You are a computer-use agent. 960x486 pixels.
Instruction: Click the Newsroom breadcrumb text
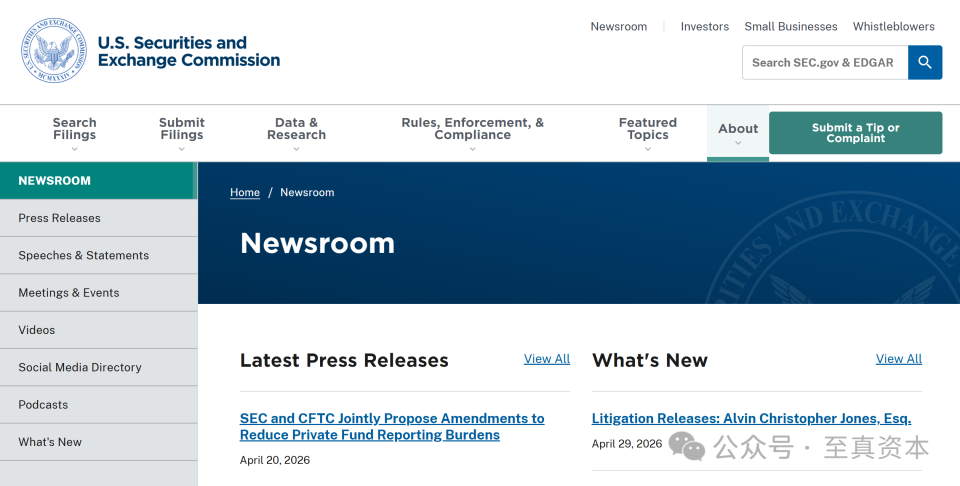pos(307,192)
